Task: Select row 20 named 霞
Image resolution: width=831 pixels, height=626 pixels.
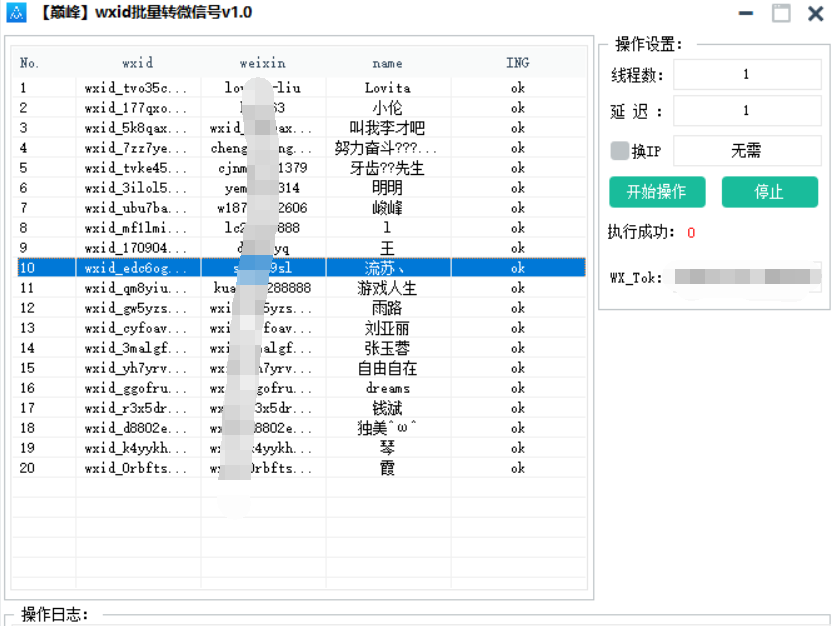Action: (x=387, y=468)
